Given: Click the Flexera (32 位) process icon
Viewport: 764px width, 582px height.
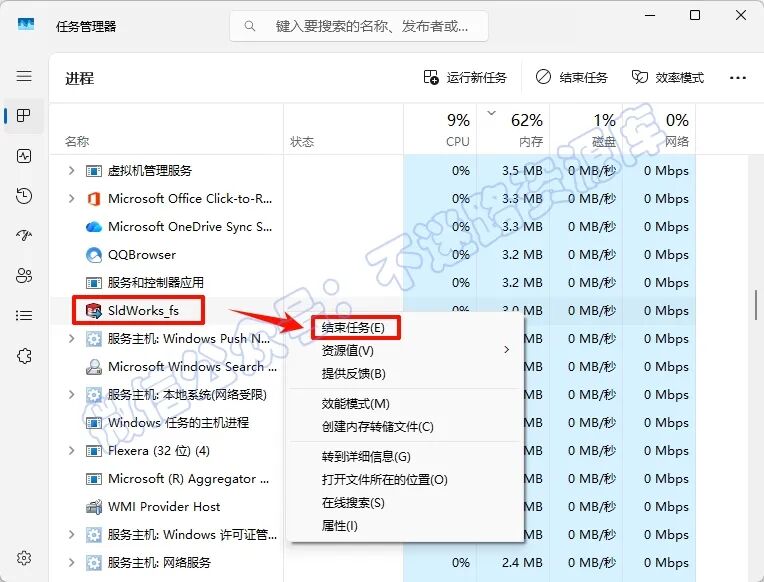Looking at the screenshot, I should [x=94, y=451].
